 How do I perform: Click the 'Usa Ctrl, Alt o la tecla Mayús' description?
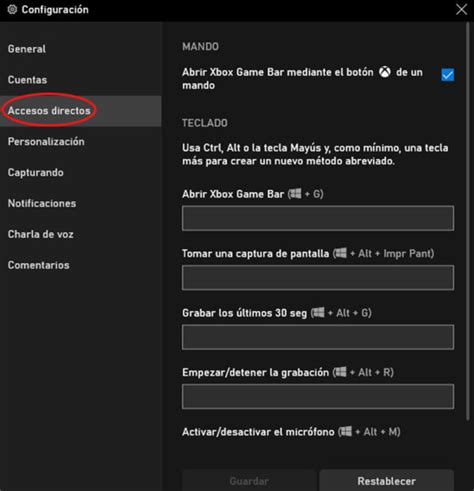(x=315, y=154)
